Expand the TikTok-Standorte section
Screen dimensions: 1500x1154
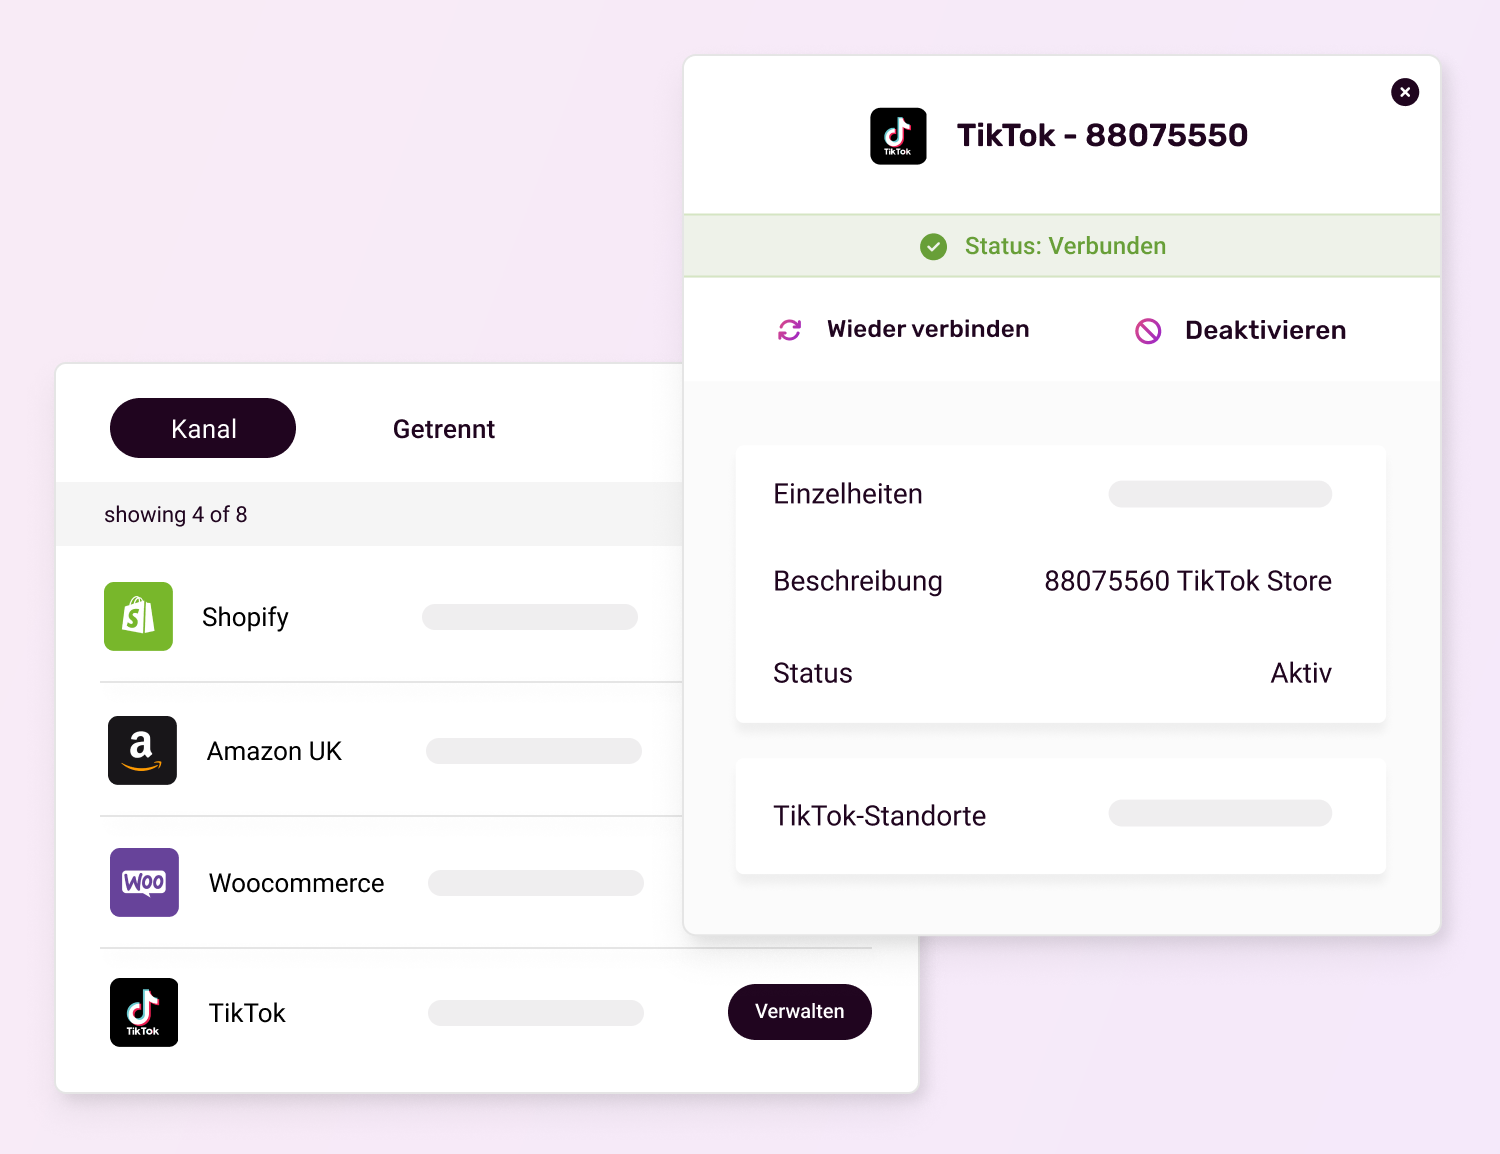(x=879, y=816)
